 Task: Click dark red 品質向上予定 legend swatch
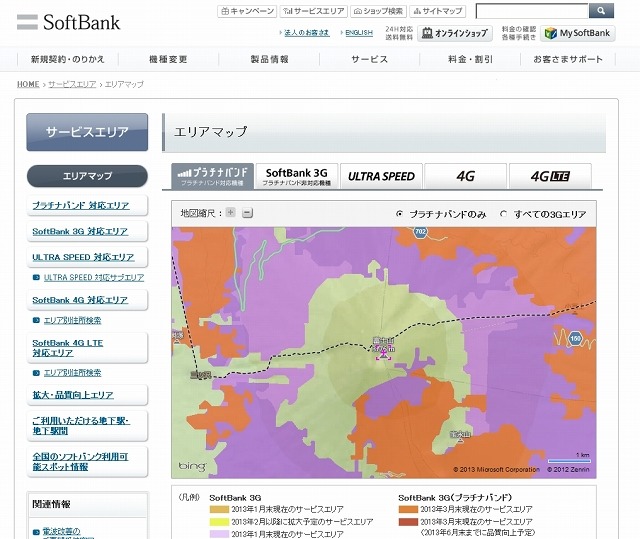pyautogui.click(x=408, y=522)
